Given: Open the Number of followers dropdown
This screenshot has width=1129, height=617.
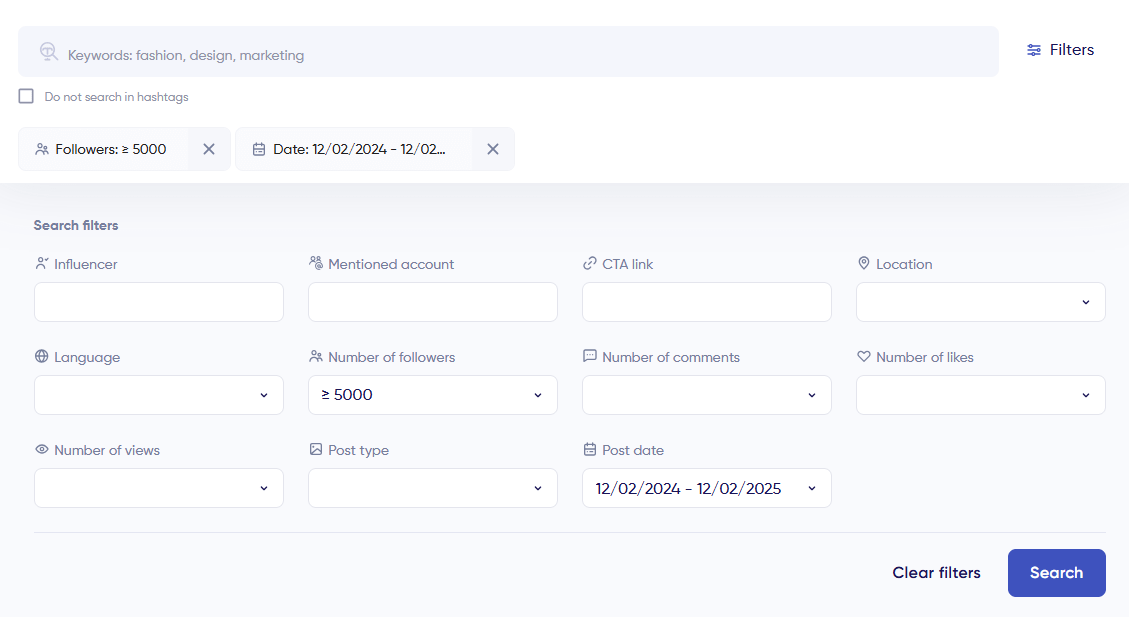Looking at the screenshot, I should tap(433, 395).
